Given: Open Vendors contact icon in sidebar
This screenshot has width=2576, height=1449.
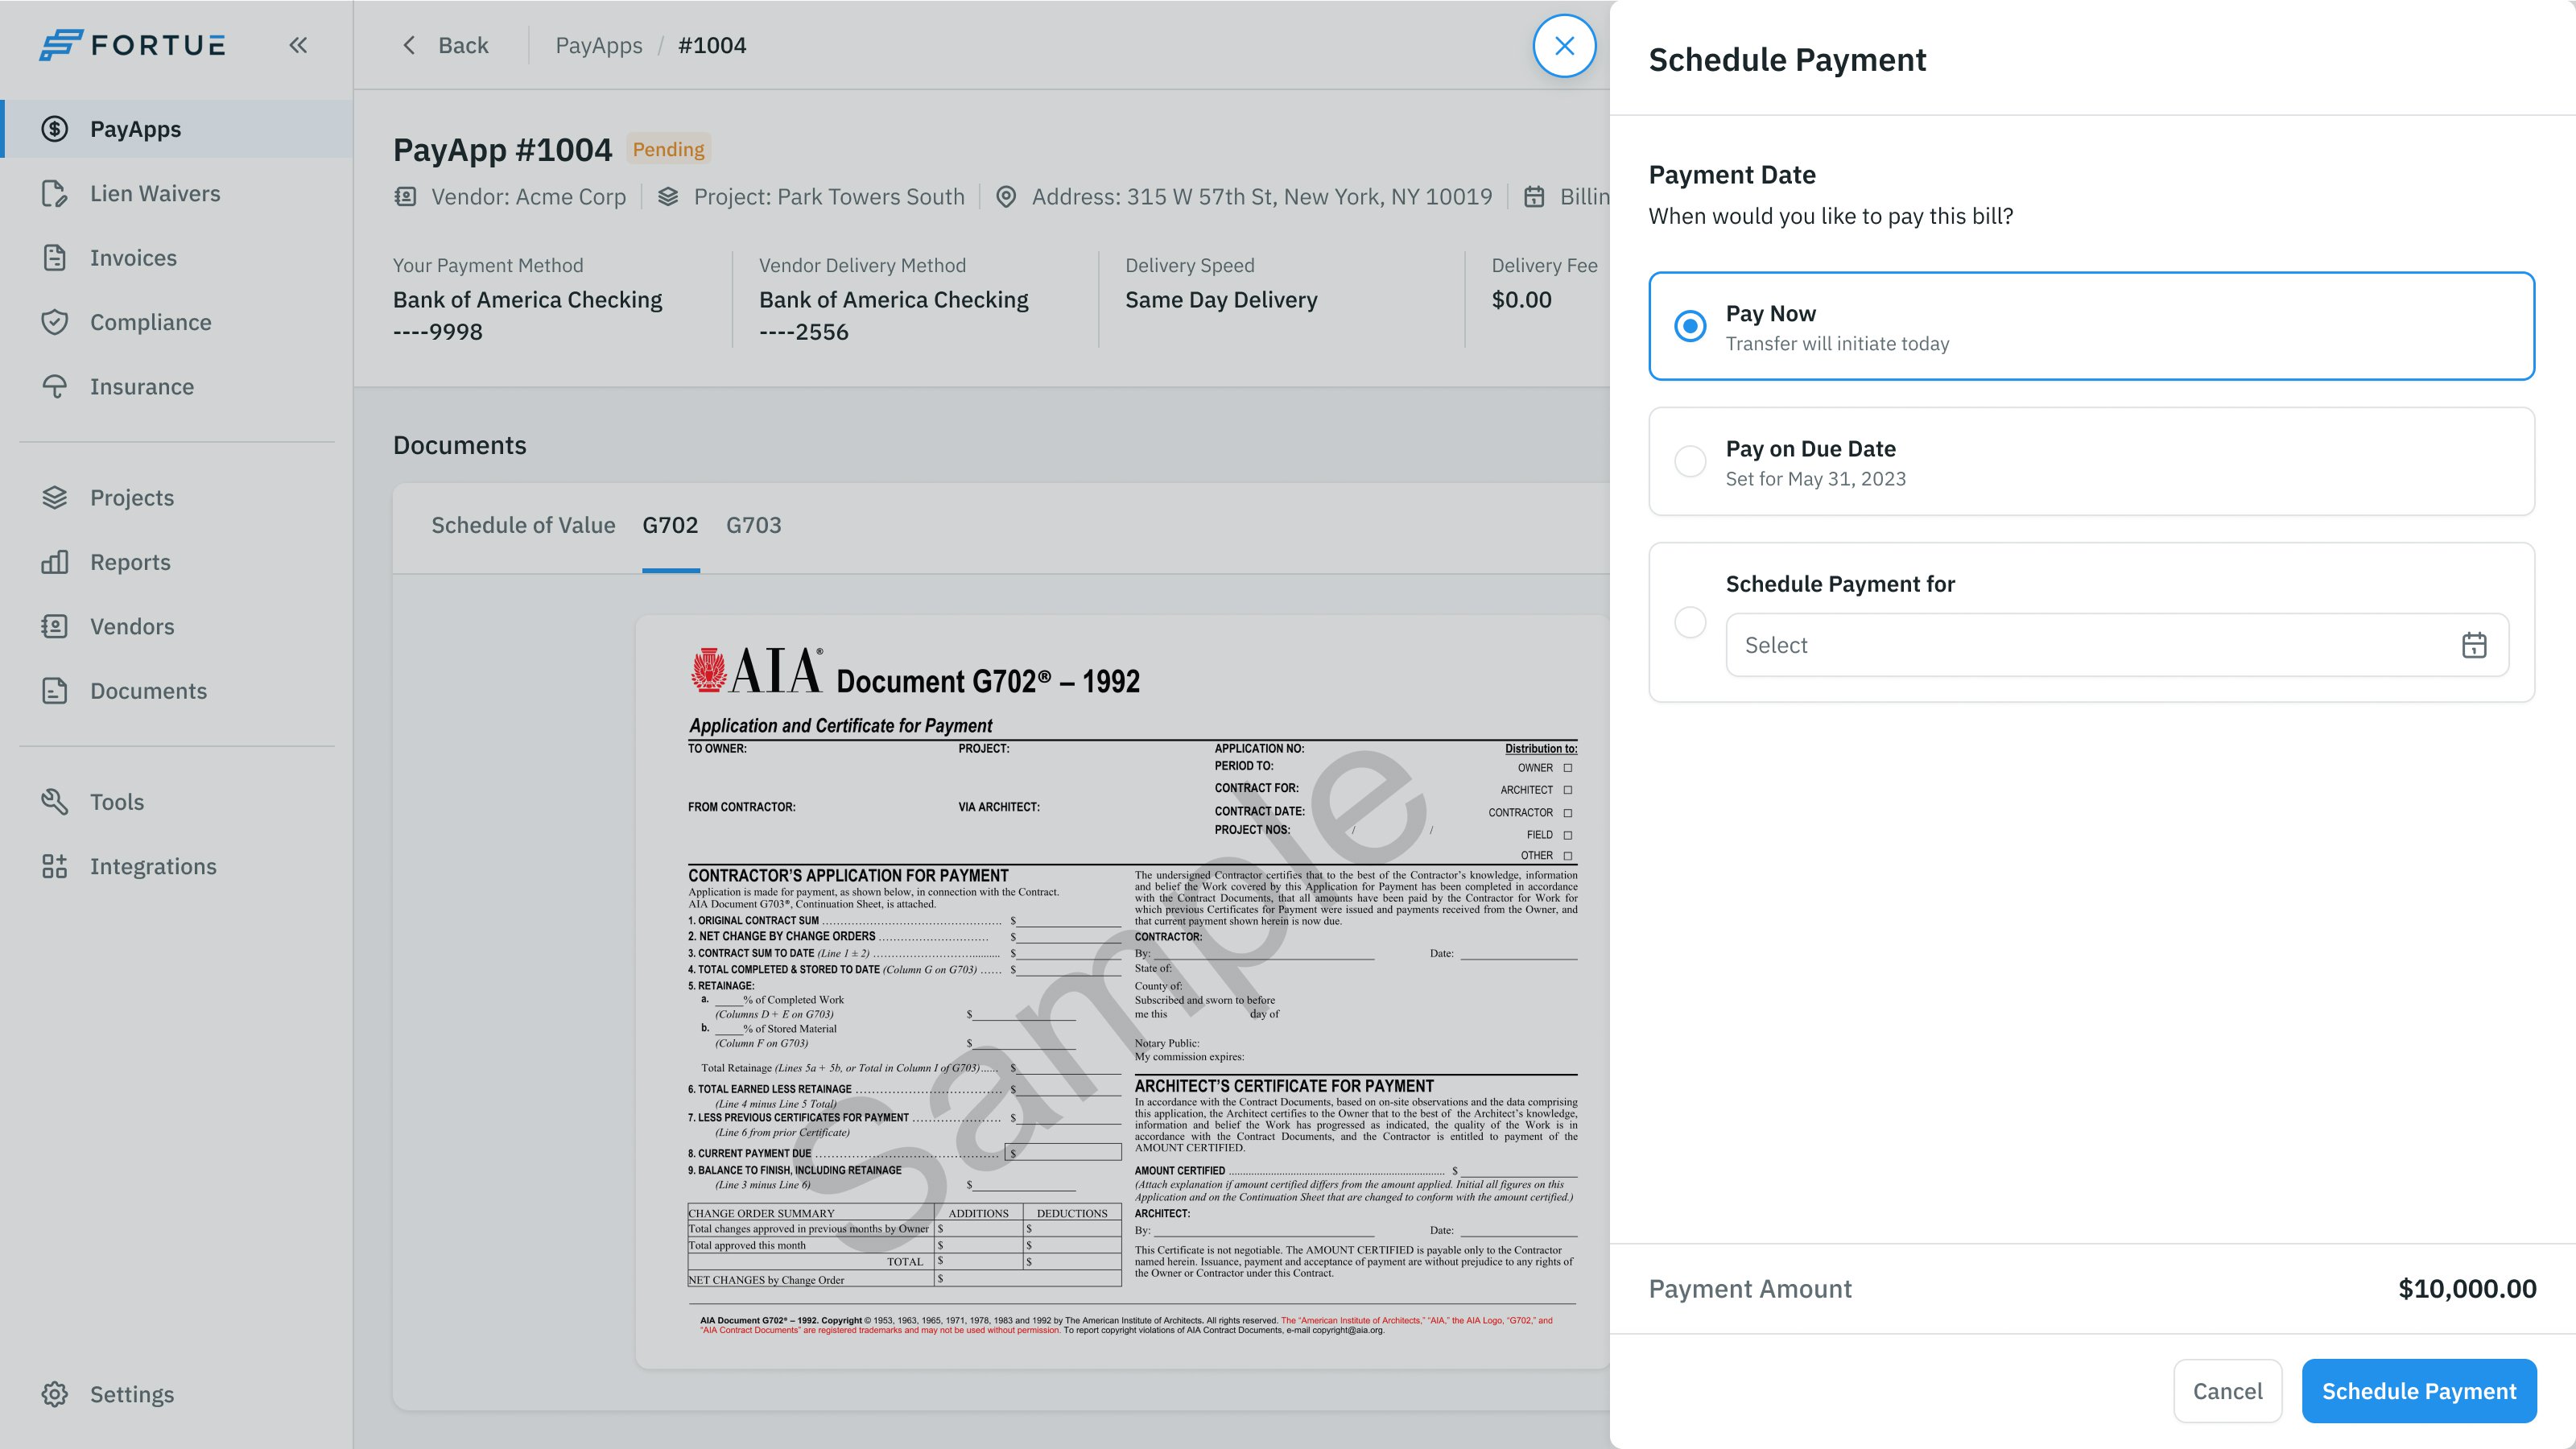Looking at the screenshot, I should (x=55, y=626).
